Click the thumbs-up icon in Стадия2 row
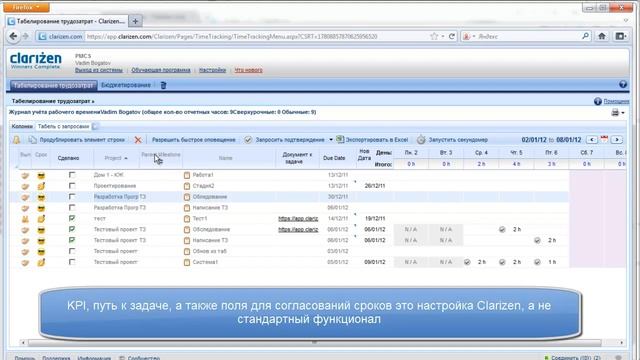Image resolution: width=640 pixels, height=360 pixels. coord(41,186)
